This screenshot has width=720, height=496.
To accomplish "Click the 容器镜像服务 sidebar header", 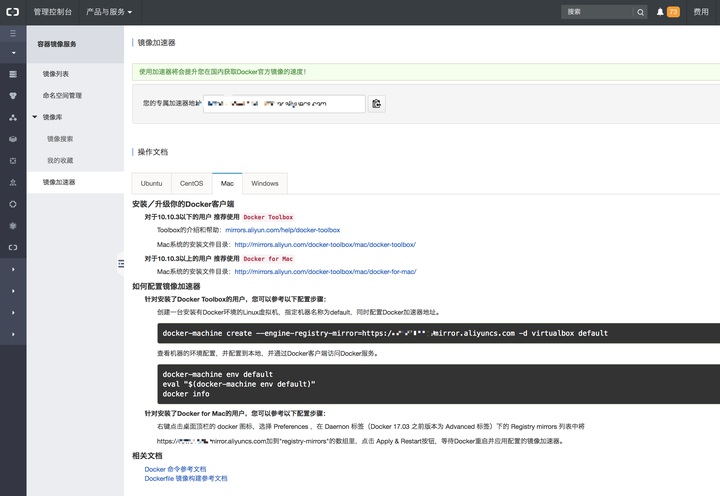I will point(57,44).
